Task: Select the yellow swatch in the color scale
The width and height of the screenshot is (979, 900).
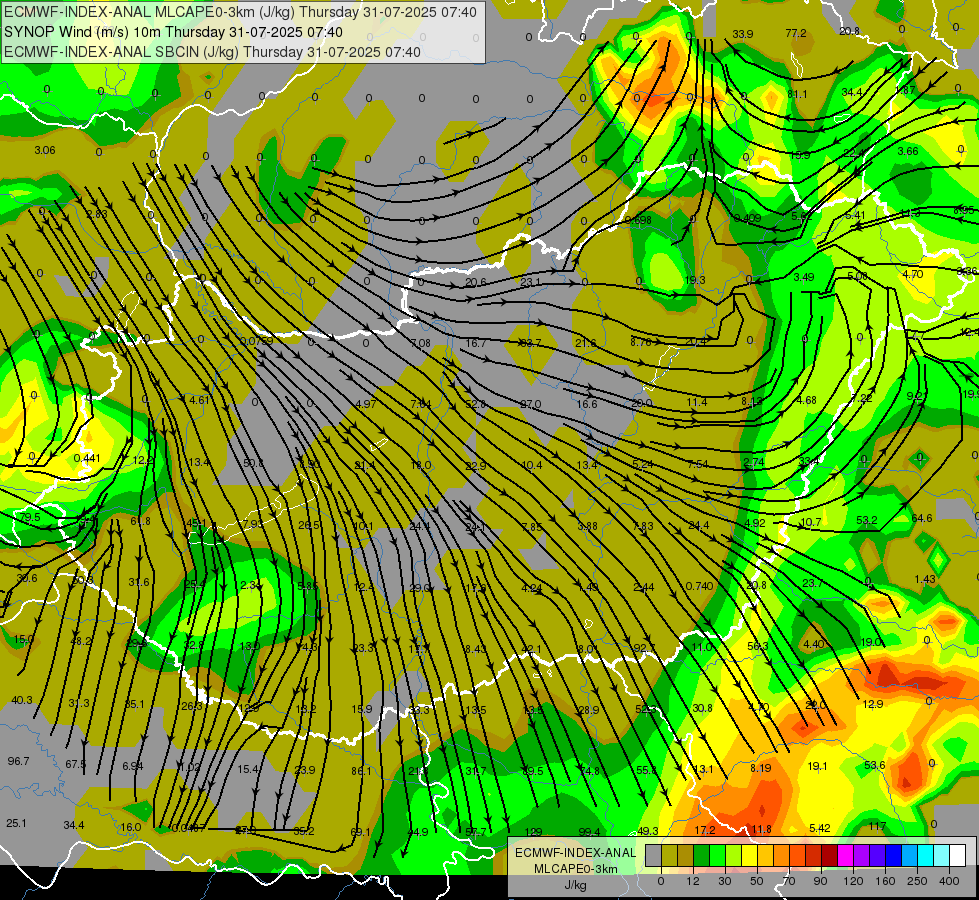Action: (749, 855)
